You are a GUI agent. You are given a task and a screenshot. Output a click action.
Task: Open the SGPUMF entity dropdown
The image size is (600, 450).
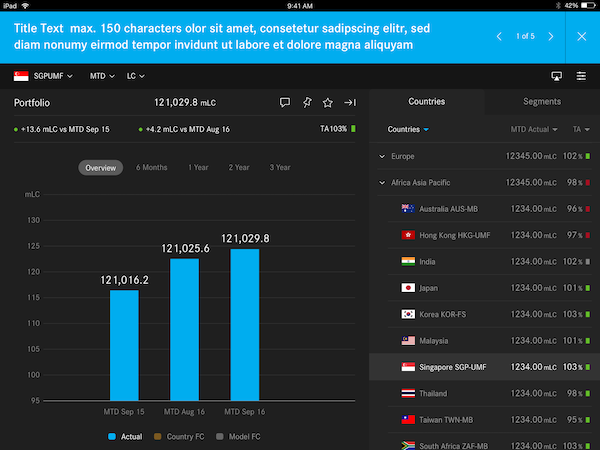point(53,76)
